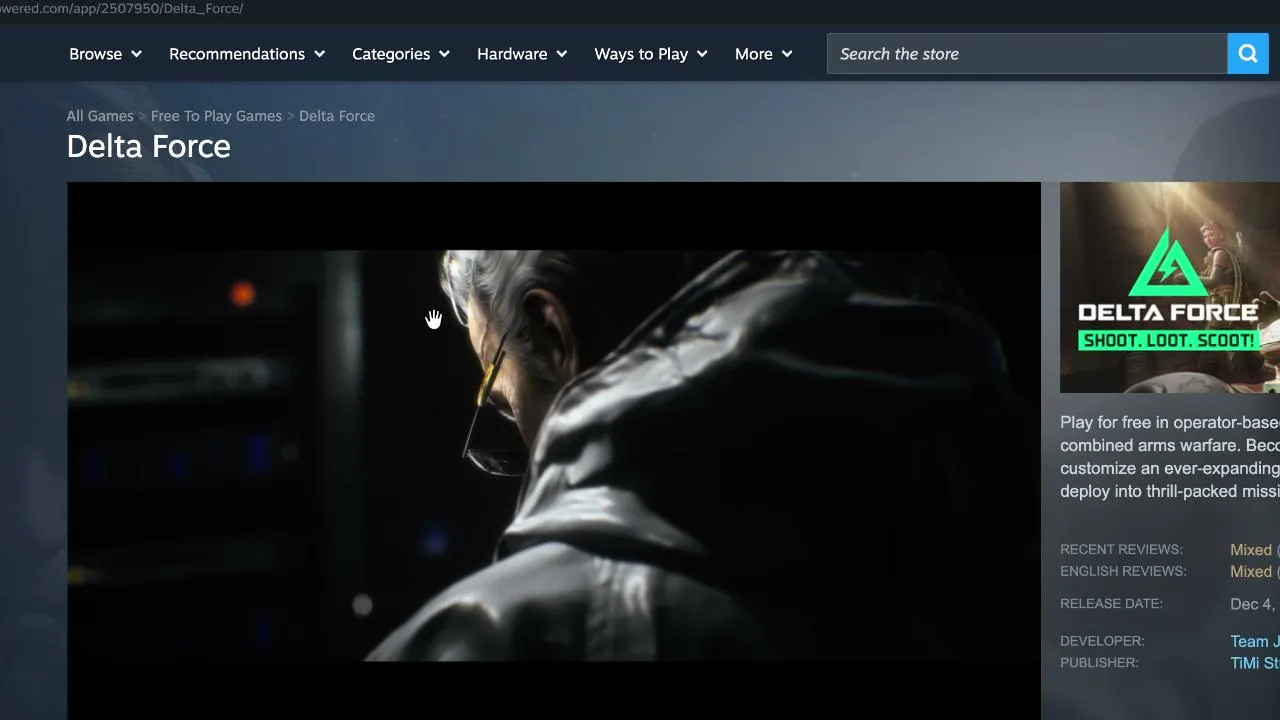Click the magnifier search button
This screenshot has height=720, width=1280.
coord(1248,54)
